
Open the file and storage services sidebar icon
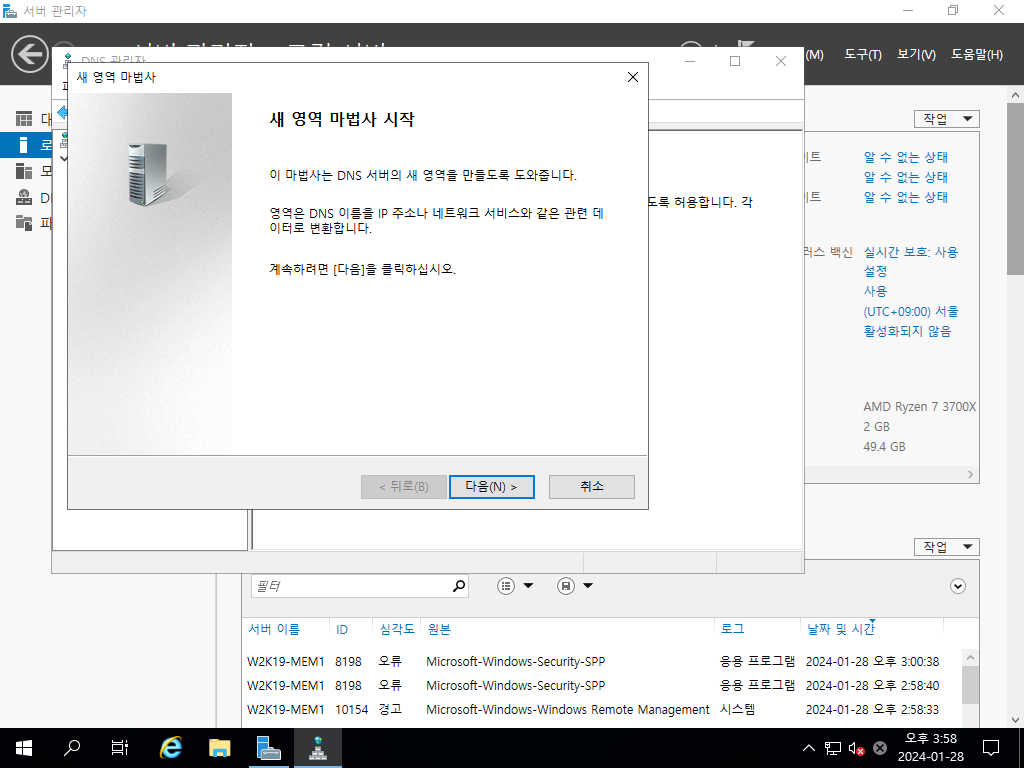[x=24, y=223]
